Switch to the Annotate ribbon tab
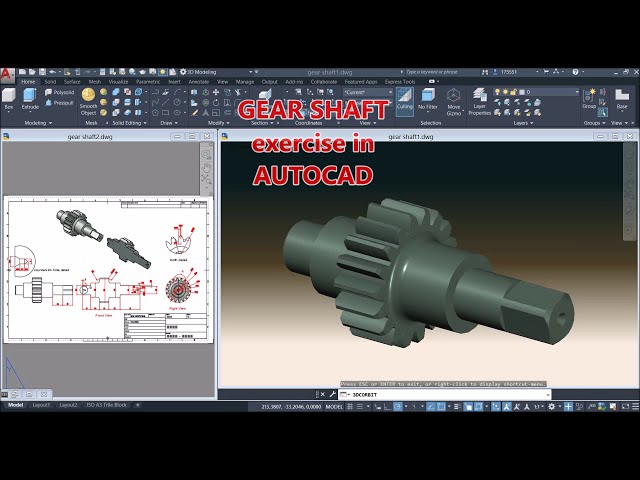The image size is (640, 480). tap(199, 82)
